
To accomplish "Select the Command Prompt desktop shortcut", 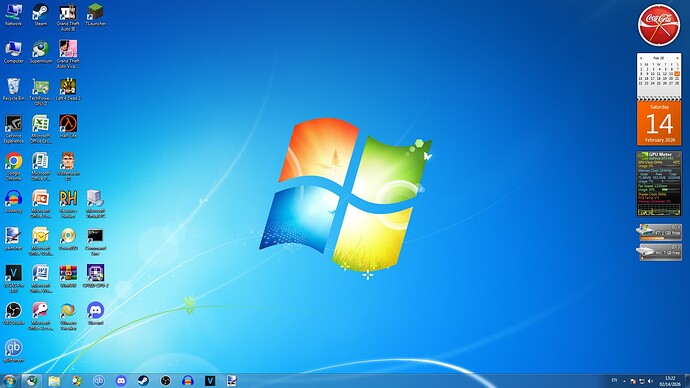I will click(x=95, y=242).
